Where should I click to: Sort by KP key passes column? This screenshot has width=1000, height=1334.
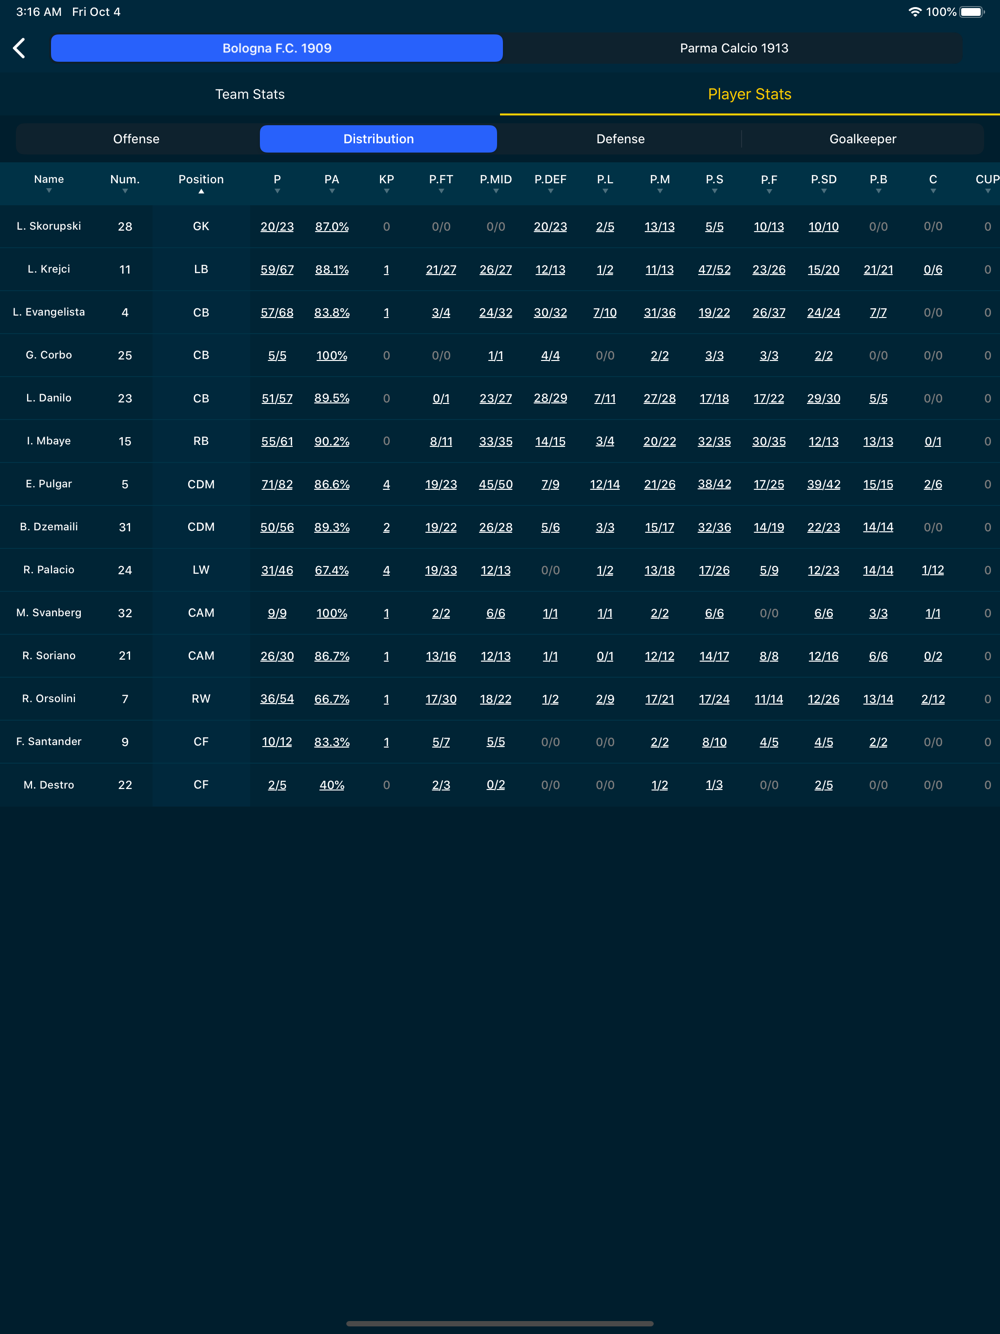(387, 182)
